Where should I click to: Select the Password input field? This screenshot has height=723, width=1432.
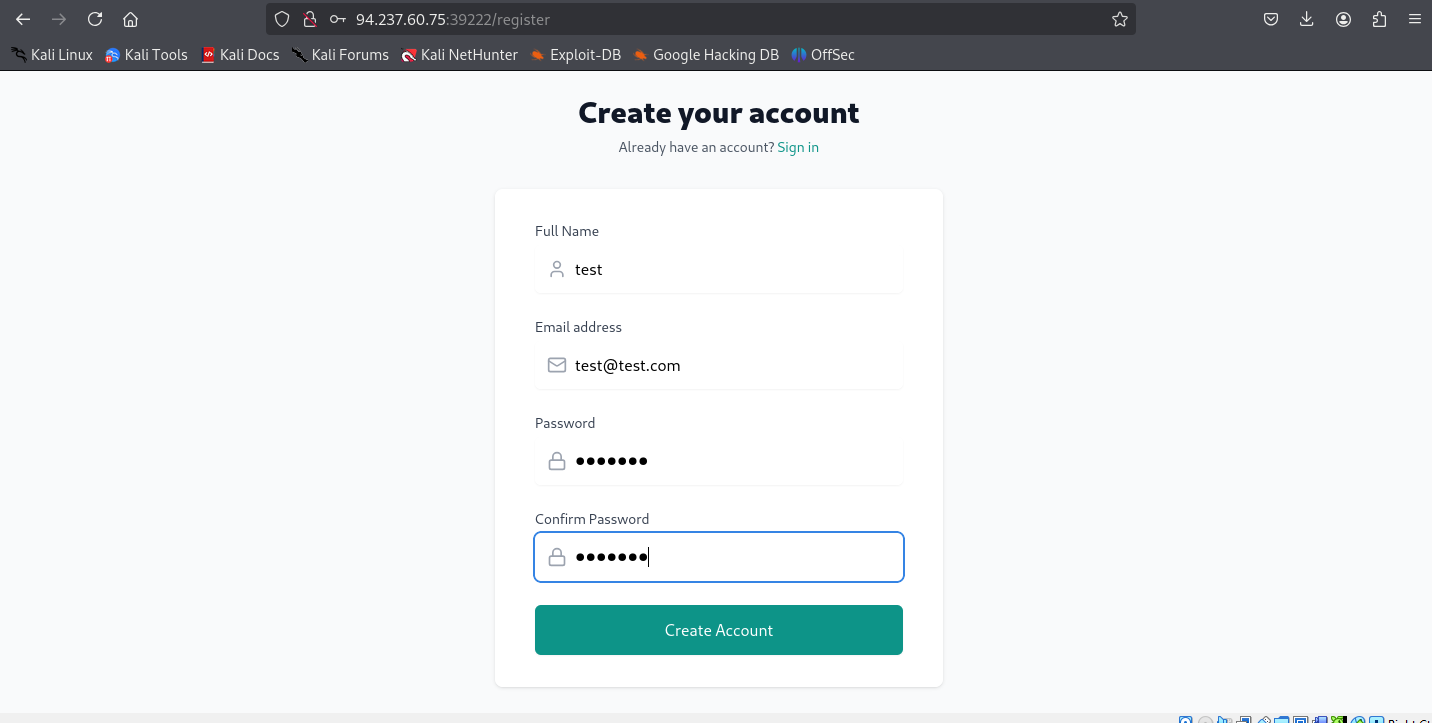pyautogui.click(x=735, y=461)
